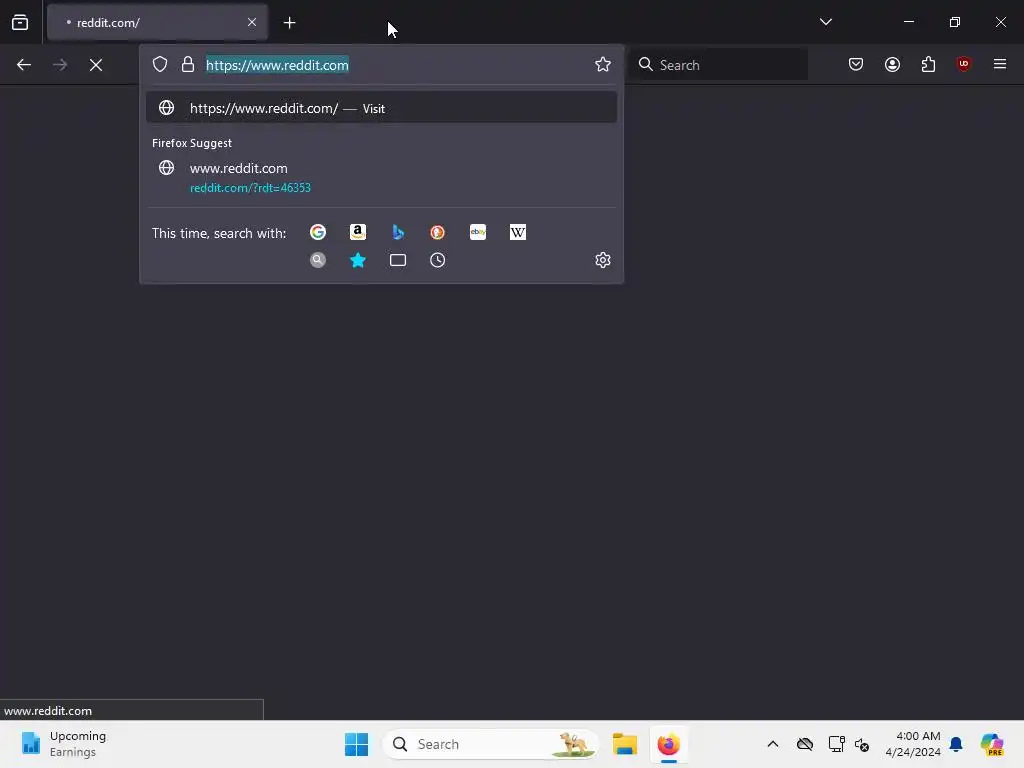Search this time with Amazon
Viewport: 1024px width, 768px height.
click(358, 232)
